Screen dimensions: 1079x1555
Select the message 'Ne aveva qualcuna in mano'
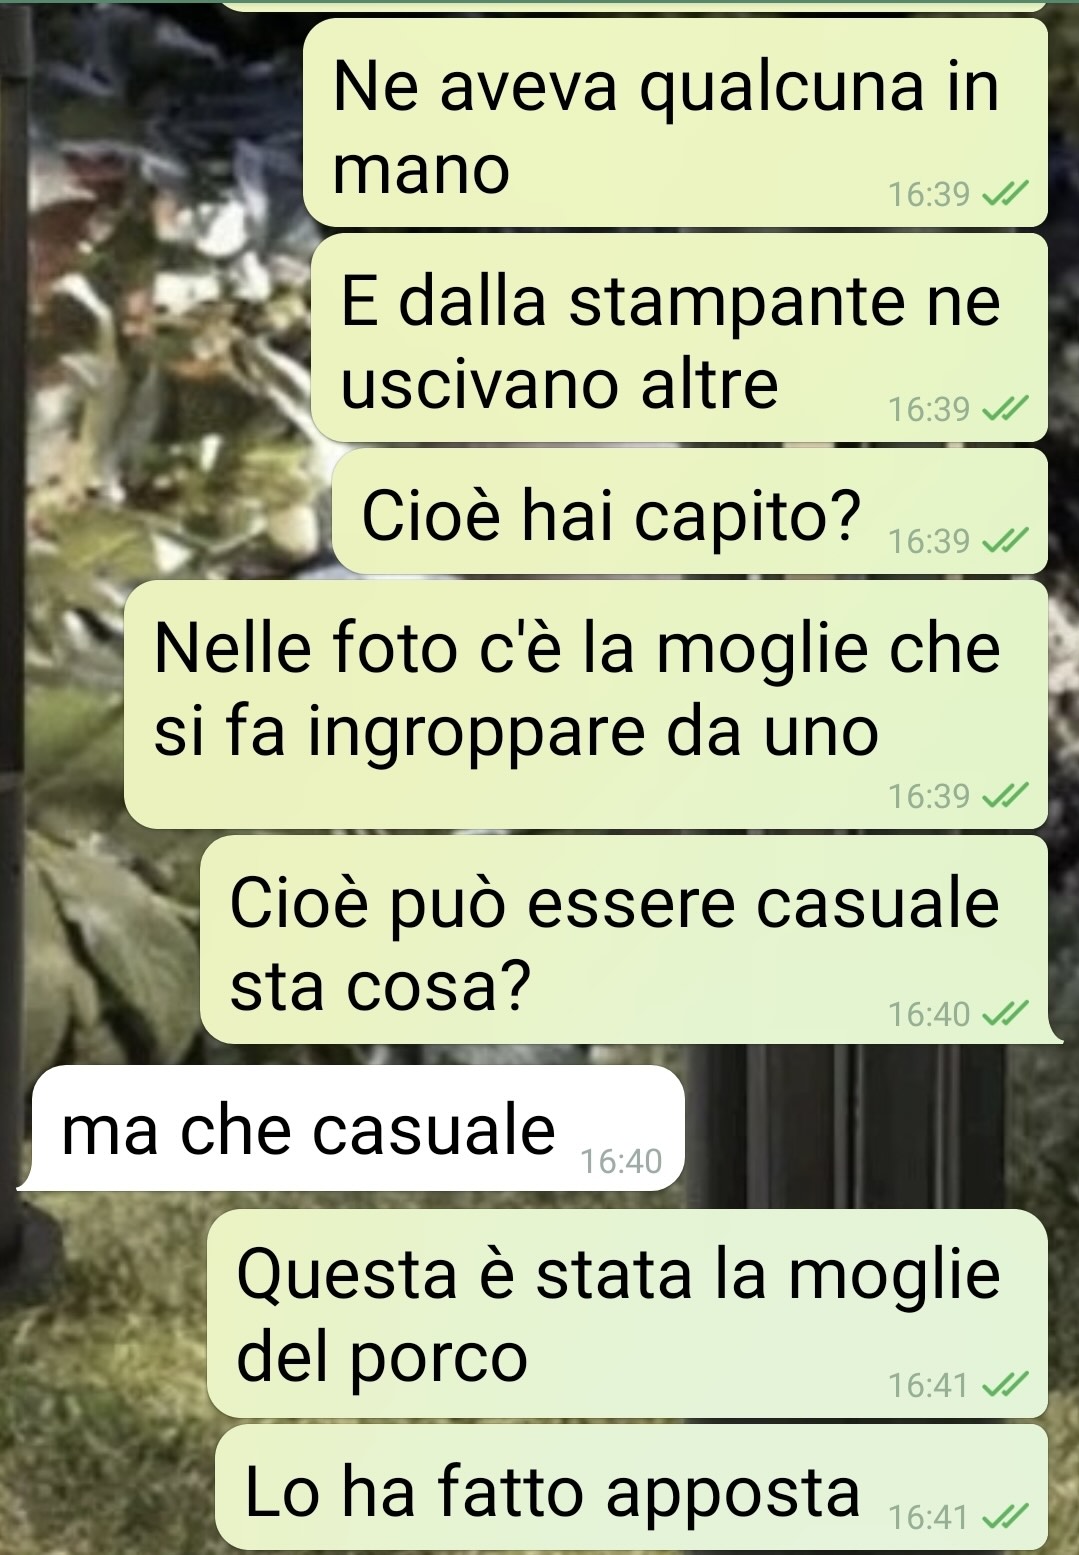pos(675,123)
